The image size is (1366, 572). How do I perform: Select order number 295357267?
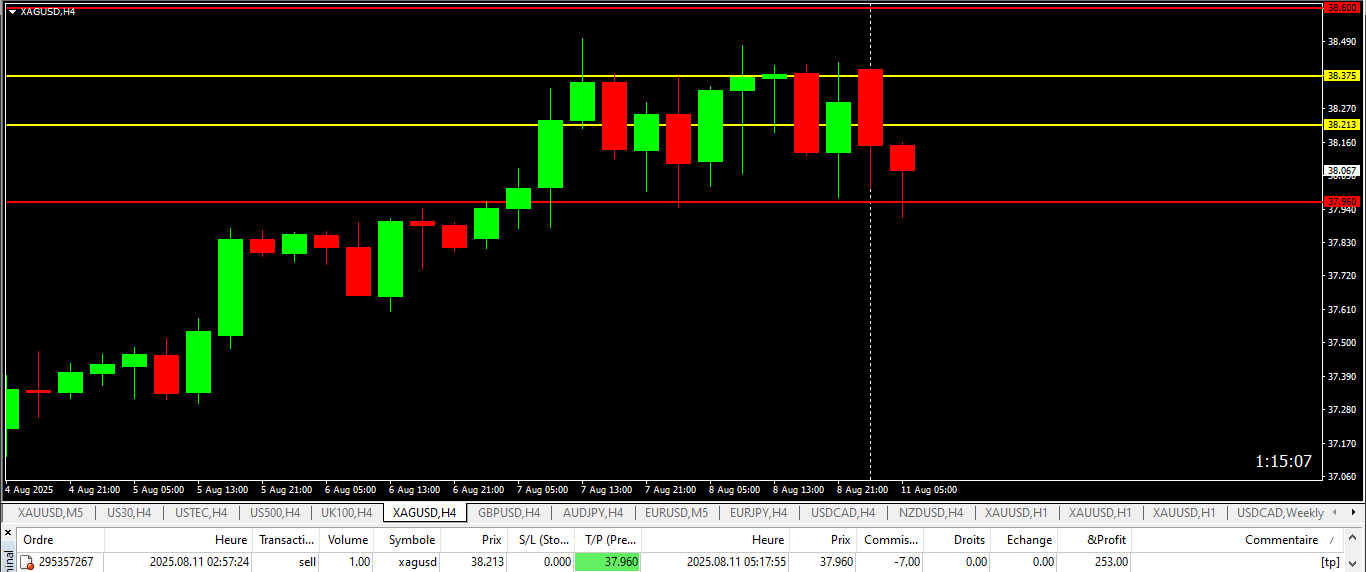(66, 562)
